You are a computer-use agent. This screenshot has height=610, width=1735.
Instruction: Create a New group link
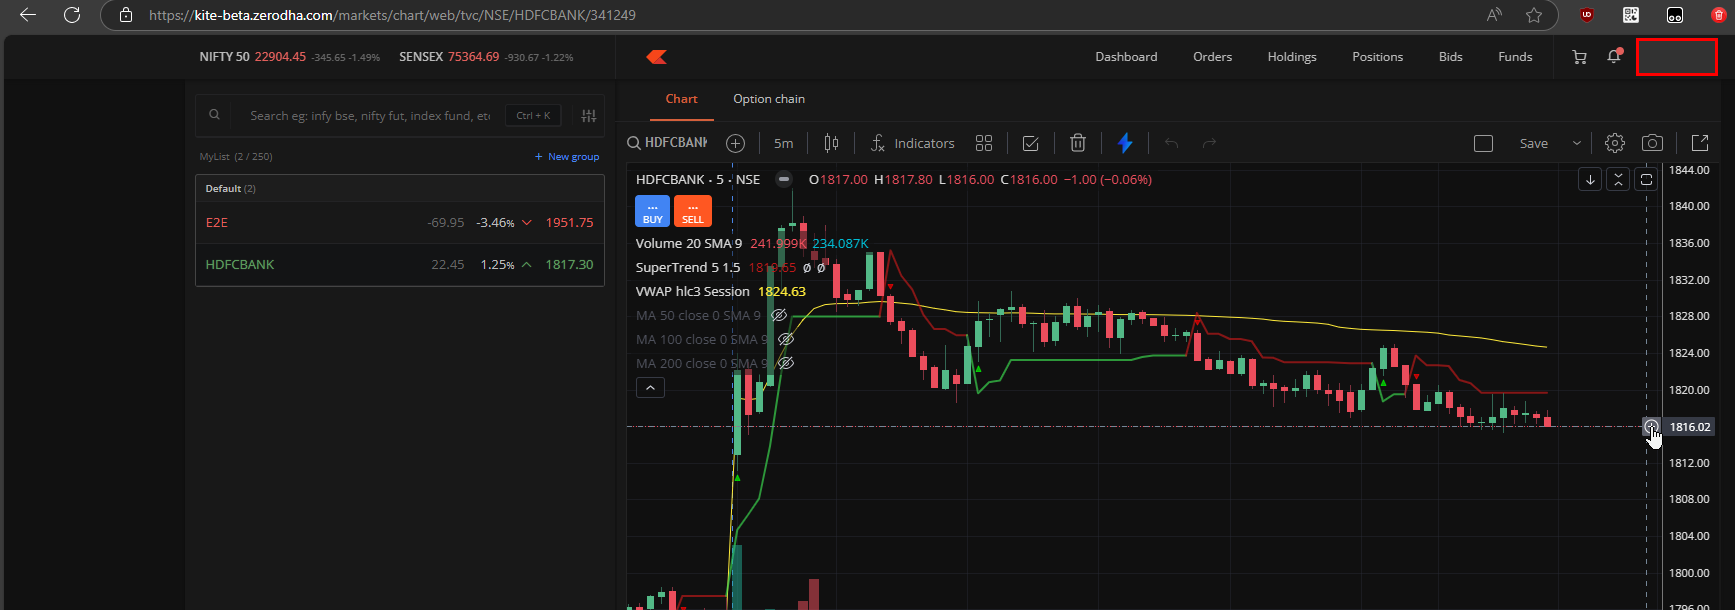pyautogui.click(x=567, y=157)
